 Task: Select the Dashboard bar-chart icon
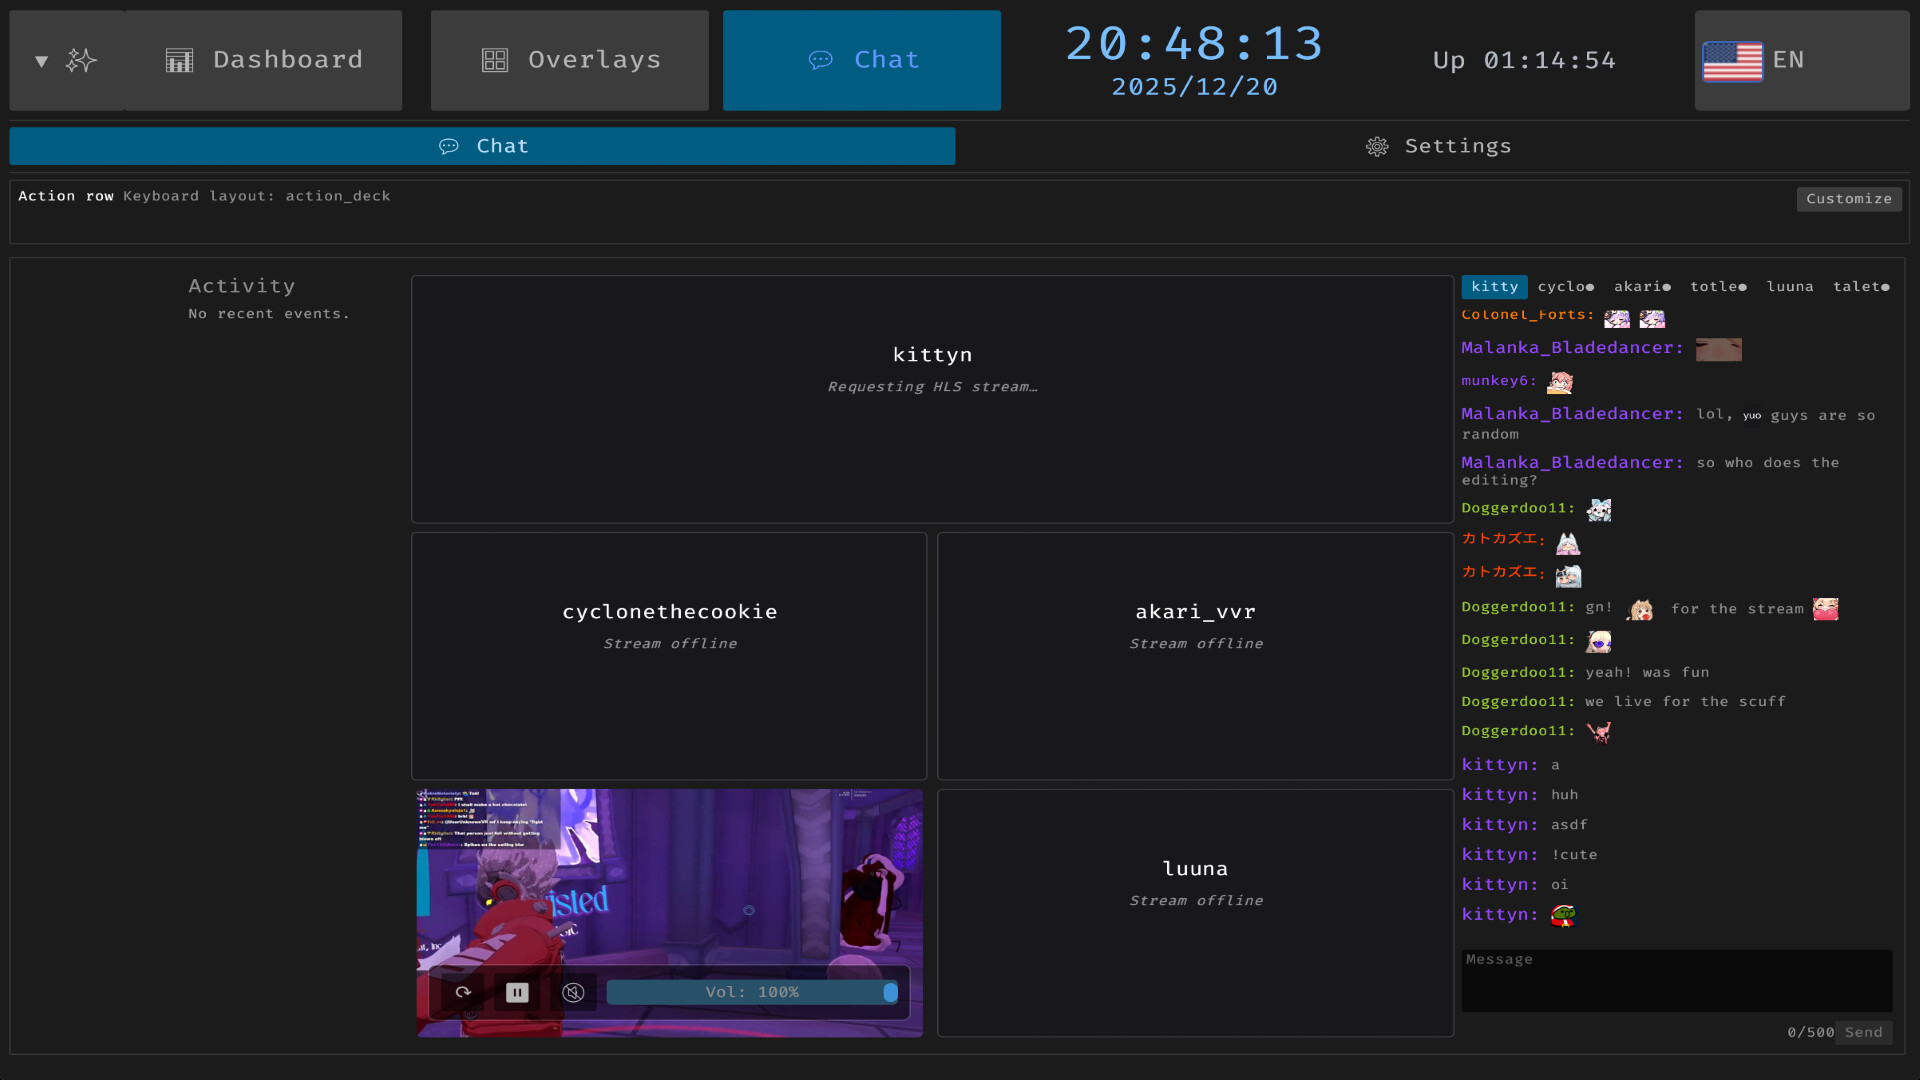[178, 60]
